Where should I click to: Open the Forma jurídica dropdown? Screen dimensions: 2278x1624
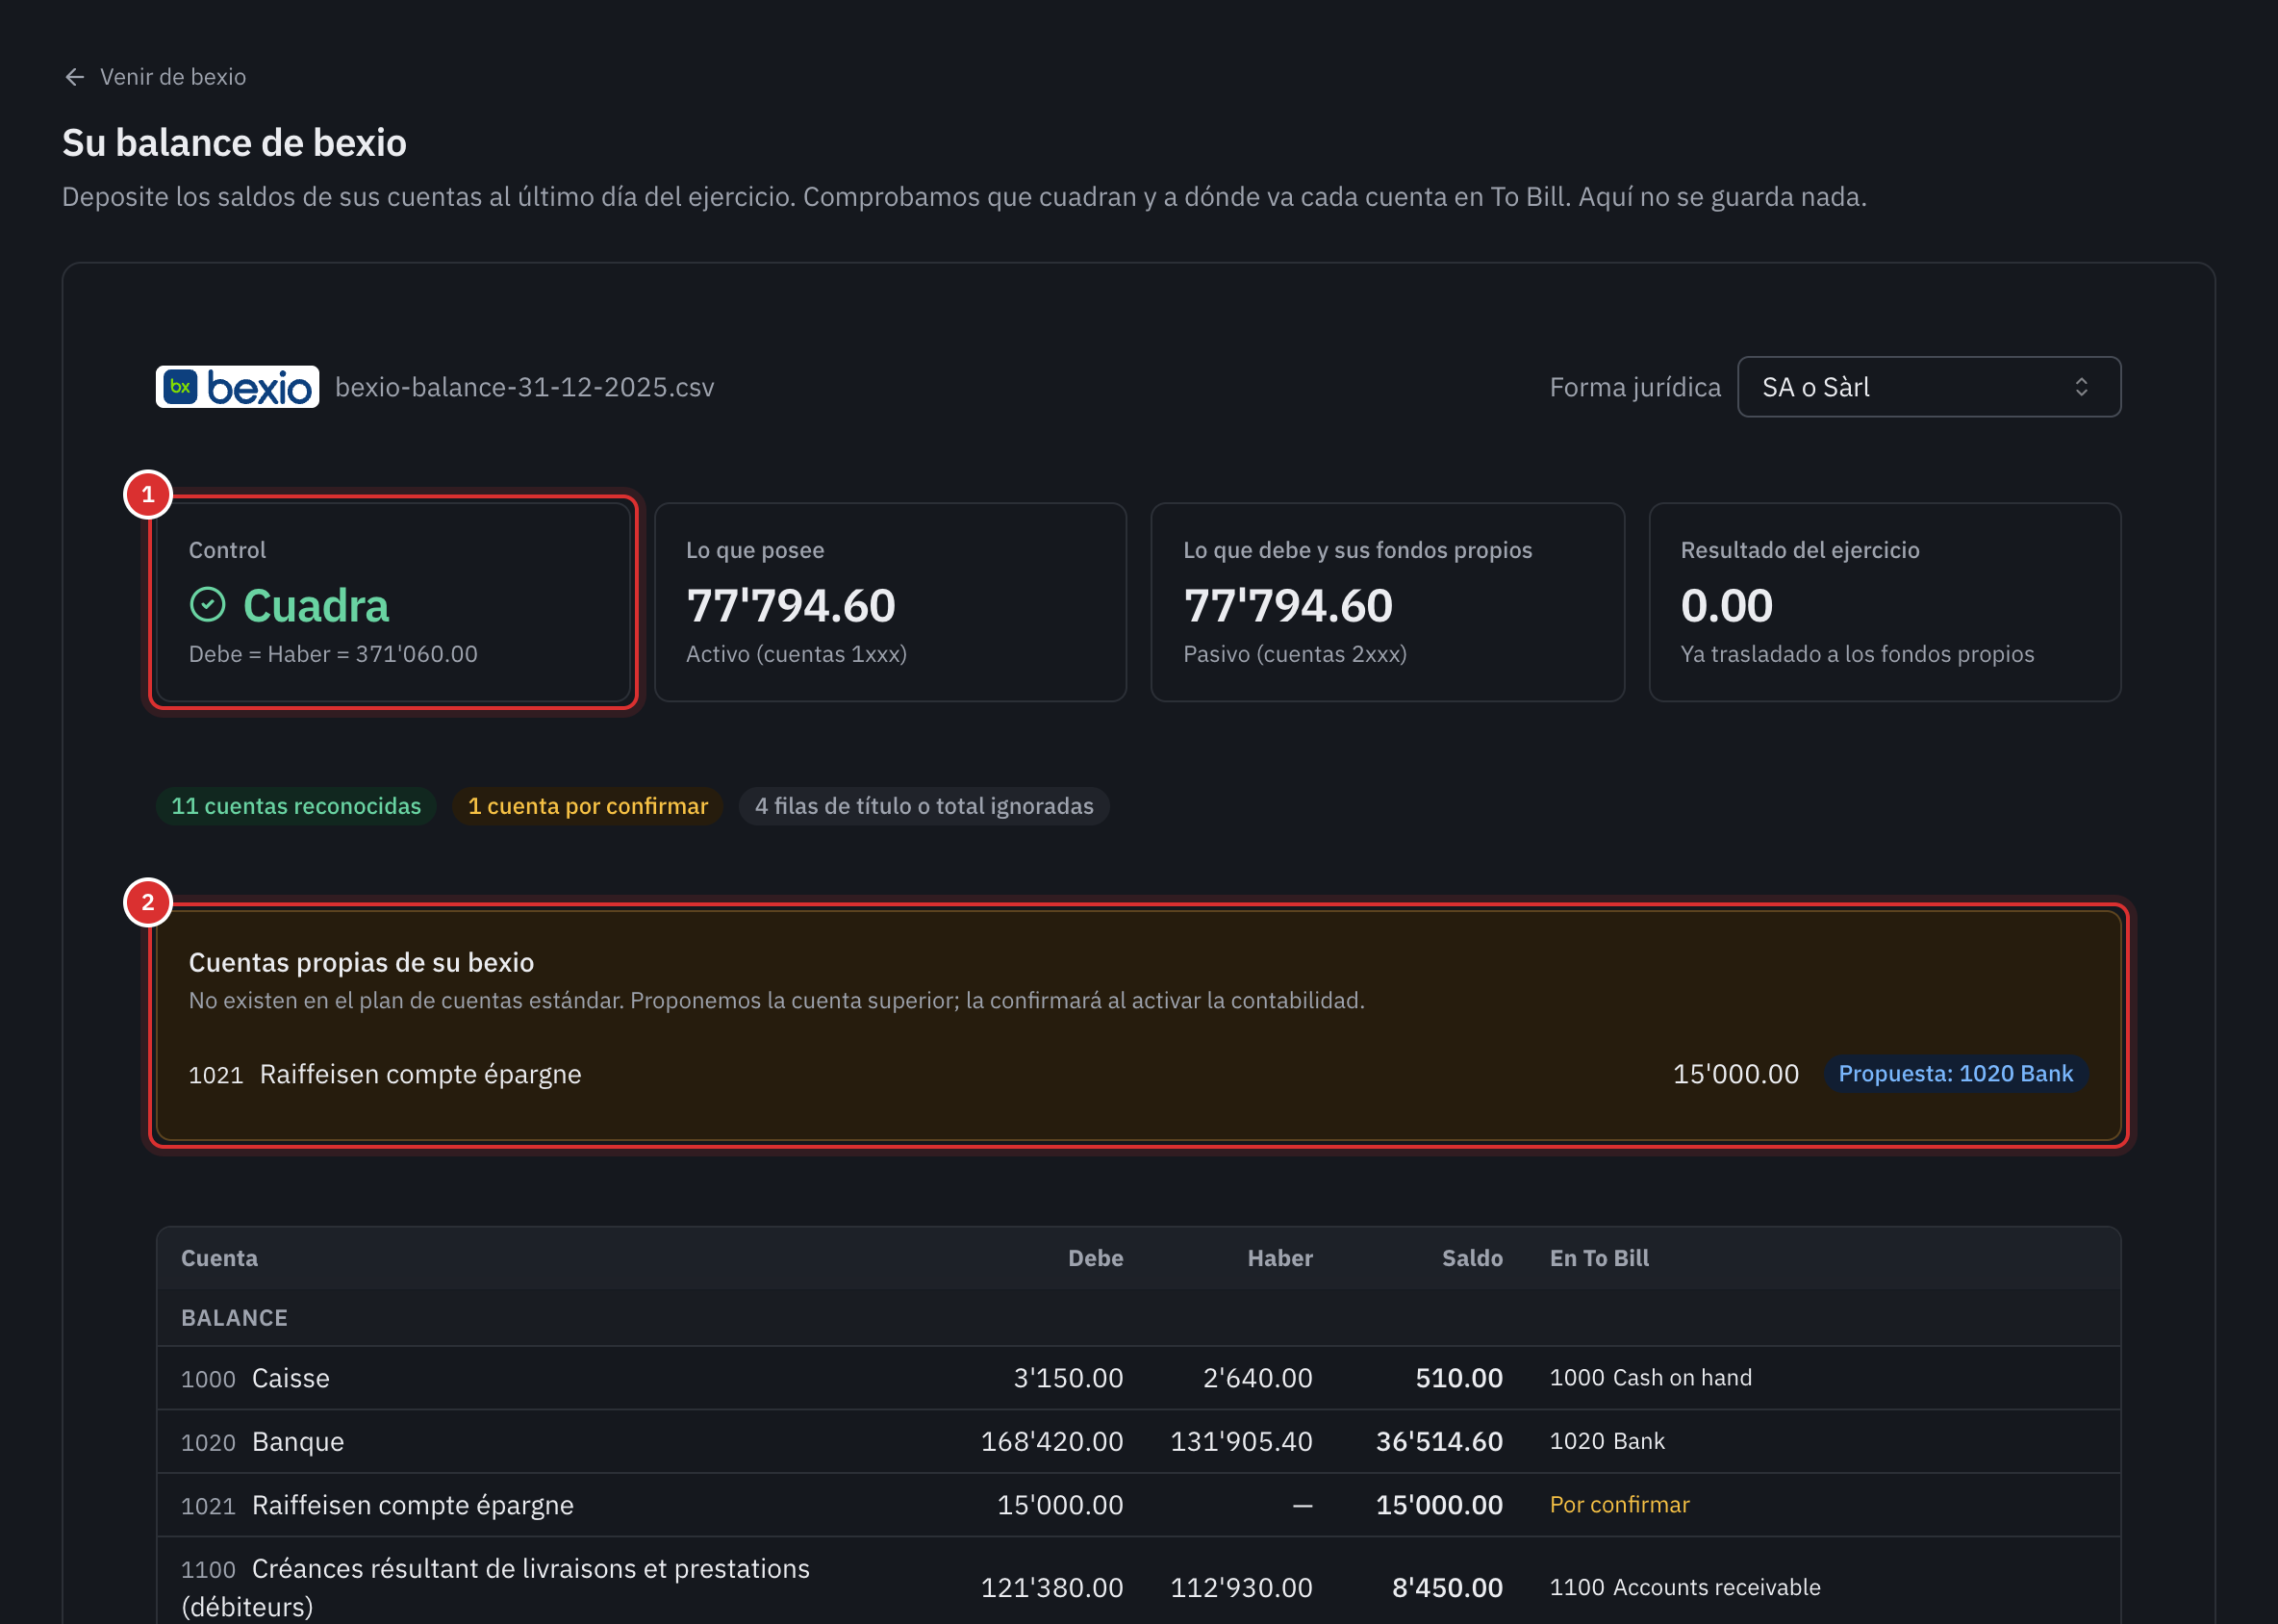pyautogui.click(x=1928, y=387)
